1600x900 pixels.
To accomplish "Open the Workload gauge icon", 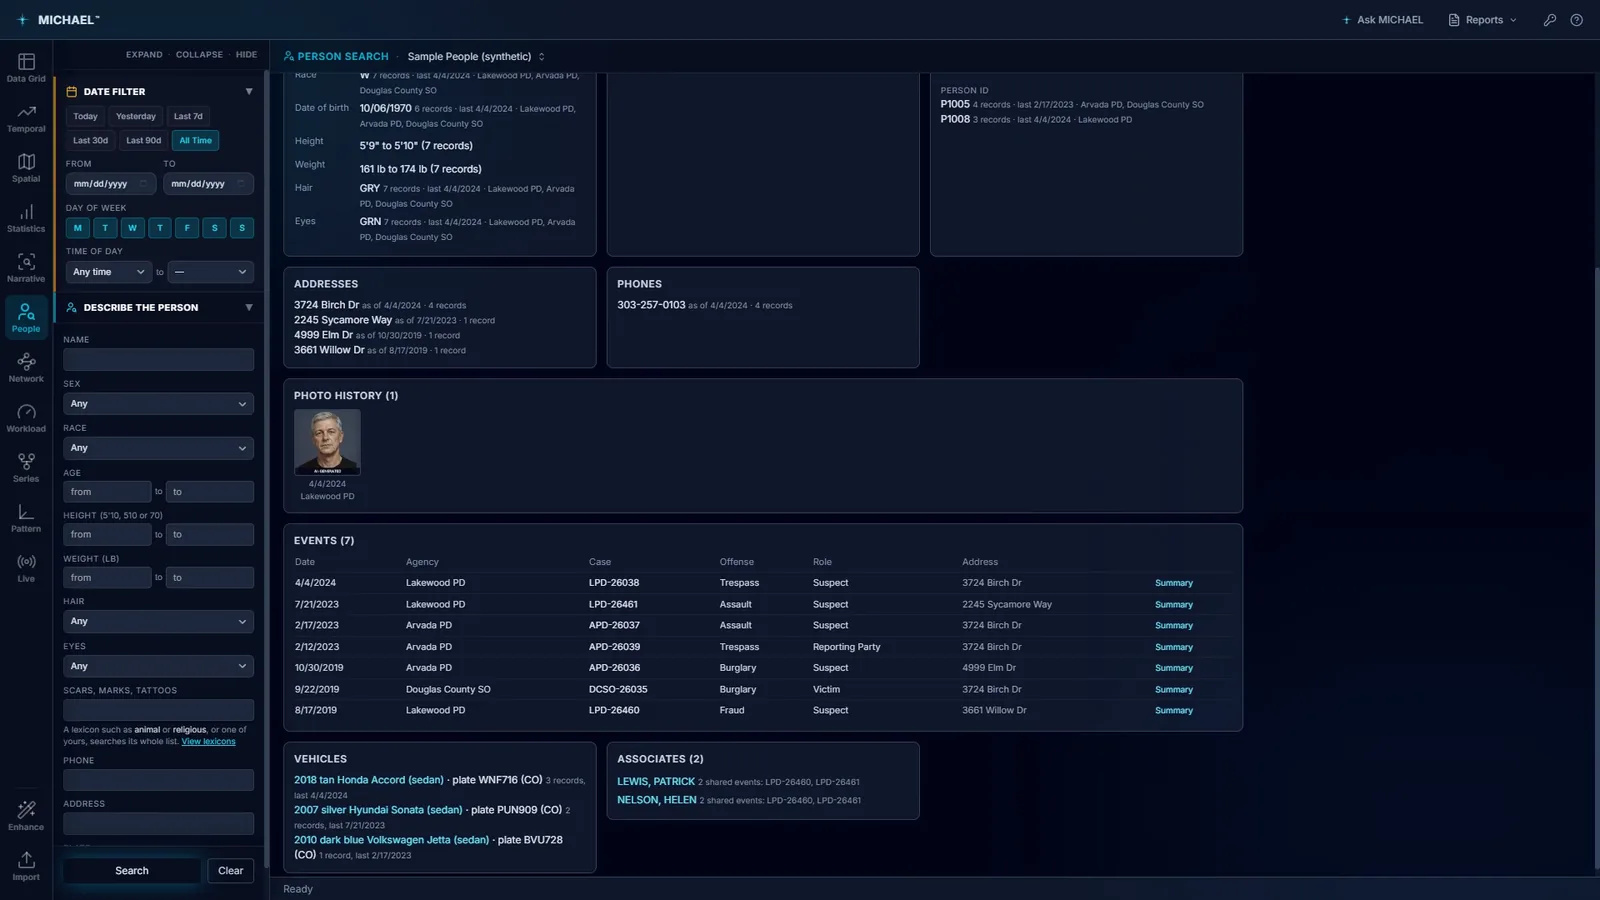I will click(26, 418).
